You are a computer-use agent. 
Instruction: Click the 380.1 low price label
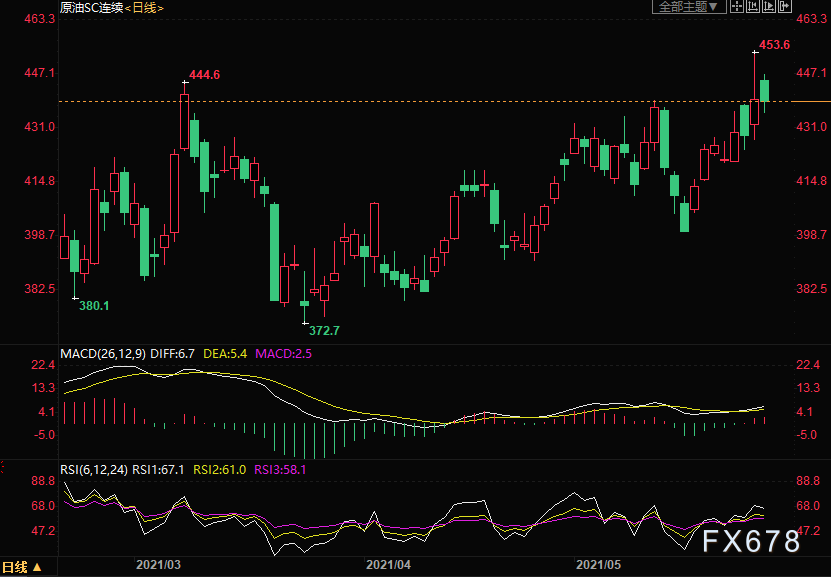pos(94,306)
